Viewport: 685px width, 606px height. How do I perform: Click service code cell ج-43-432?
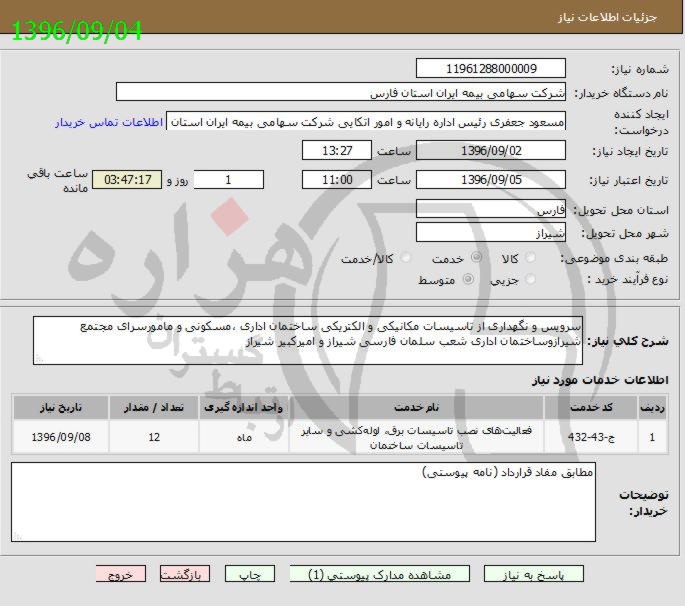point(591,437)
